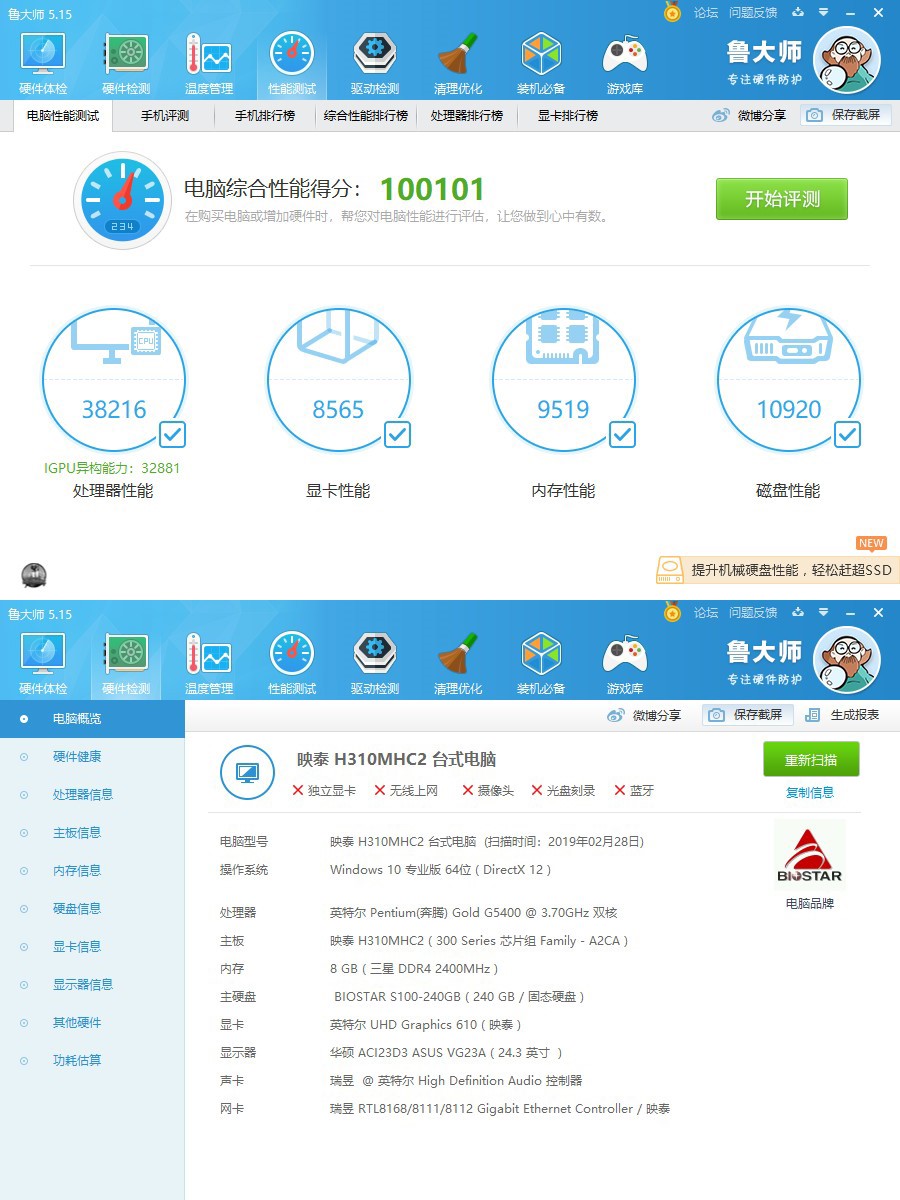Open 装机必备 in the hardware overview window toolbar
This screenshot has height=1200, width=900.
tap(541, 665)
